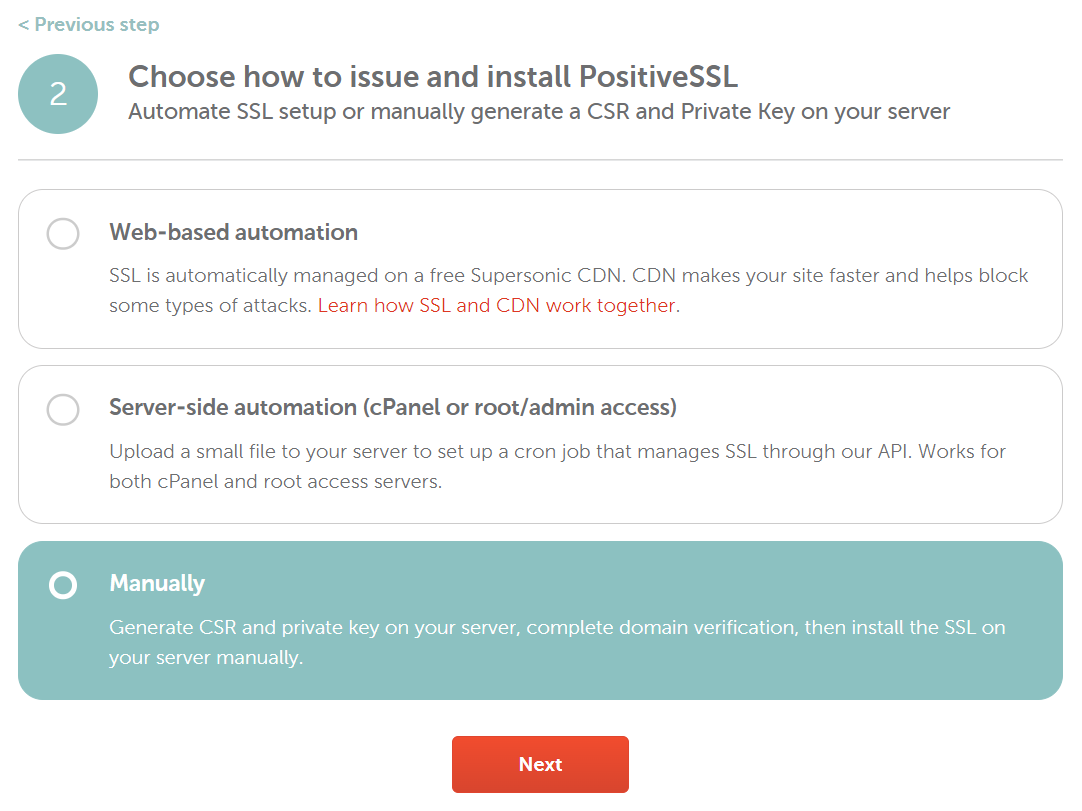Select the Server-side automation radio button
The height and width of the screenshot is (811, 1082).
click(63, 409)
